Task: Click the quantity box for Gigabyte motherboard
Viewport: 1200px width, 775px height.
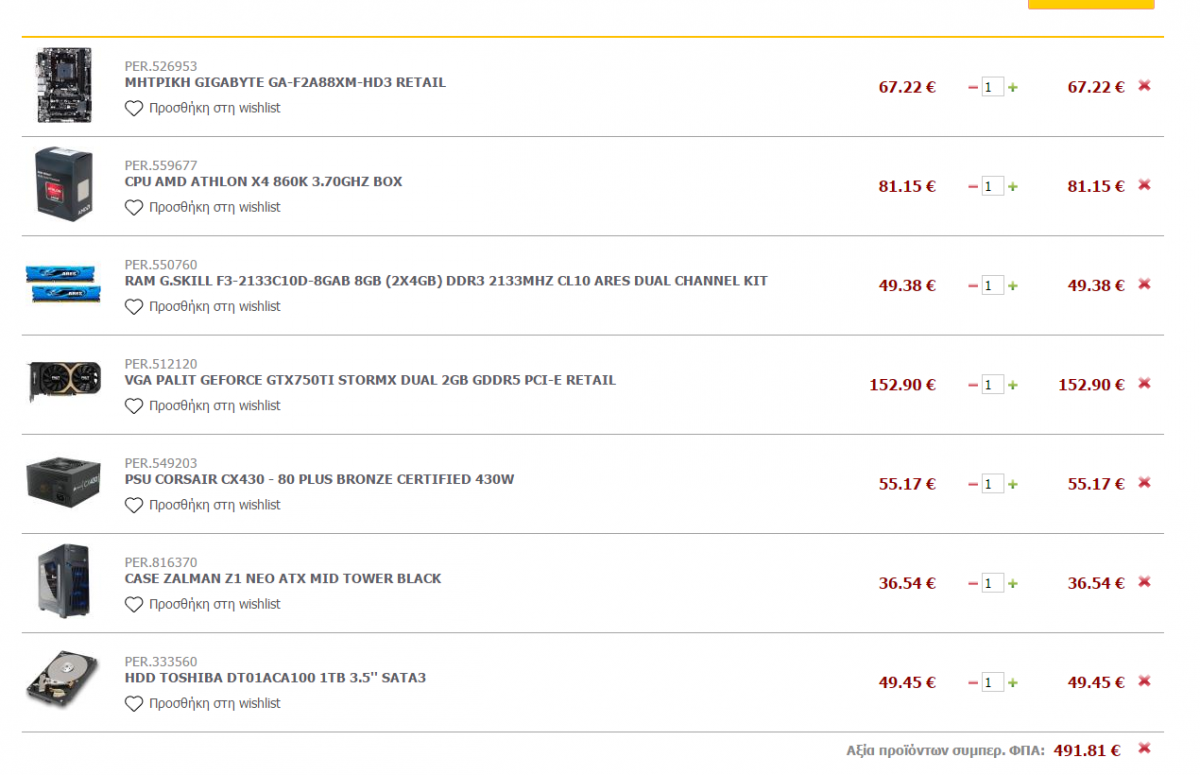Action: click(992, 88)
